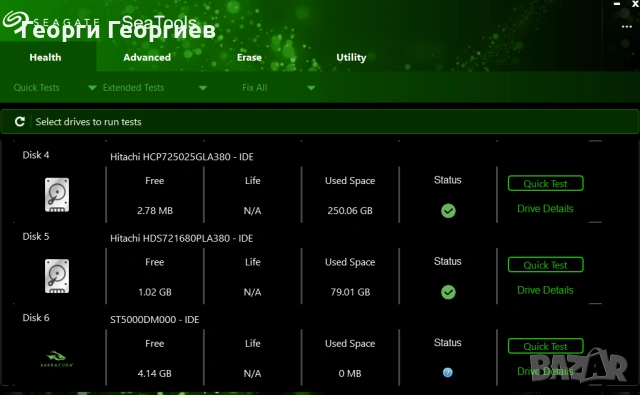Viewport: 640px width, 395px height.
Task: Expand the Extended Tests dropdown arrow
Action: click(203, 88)
